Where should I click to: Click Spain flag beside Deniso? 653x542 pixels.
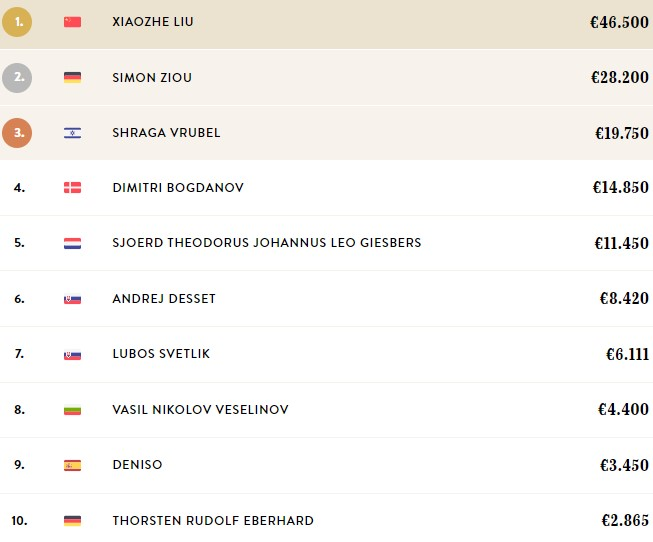[72, 465]
